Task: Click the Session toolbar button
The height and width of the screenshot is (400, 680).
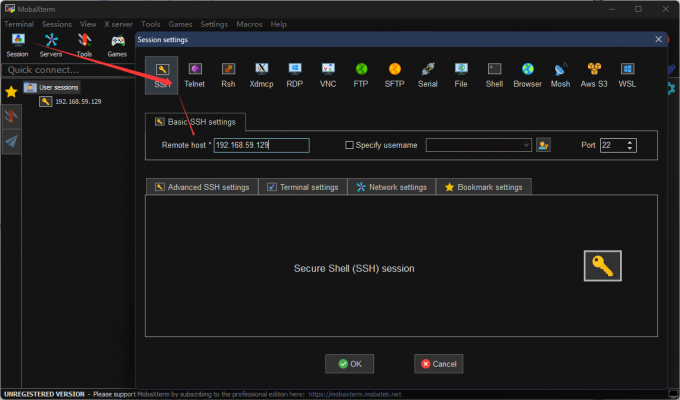Action: 17,45
